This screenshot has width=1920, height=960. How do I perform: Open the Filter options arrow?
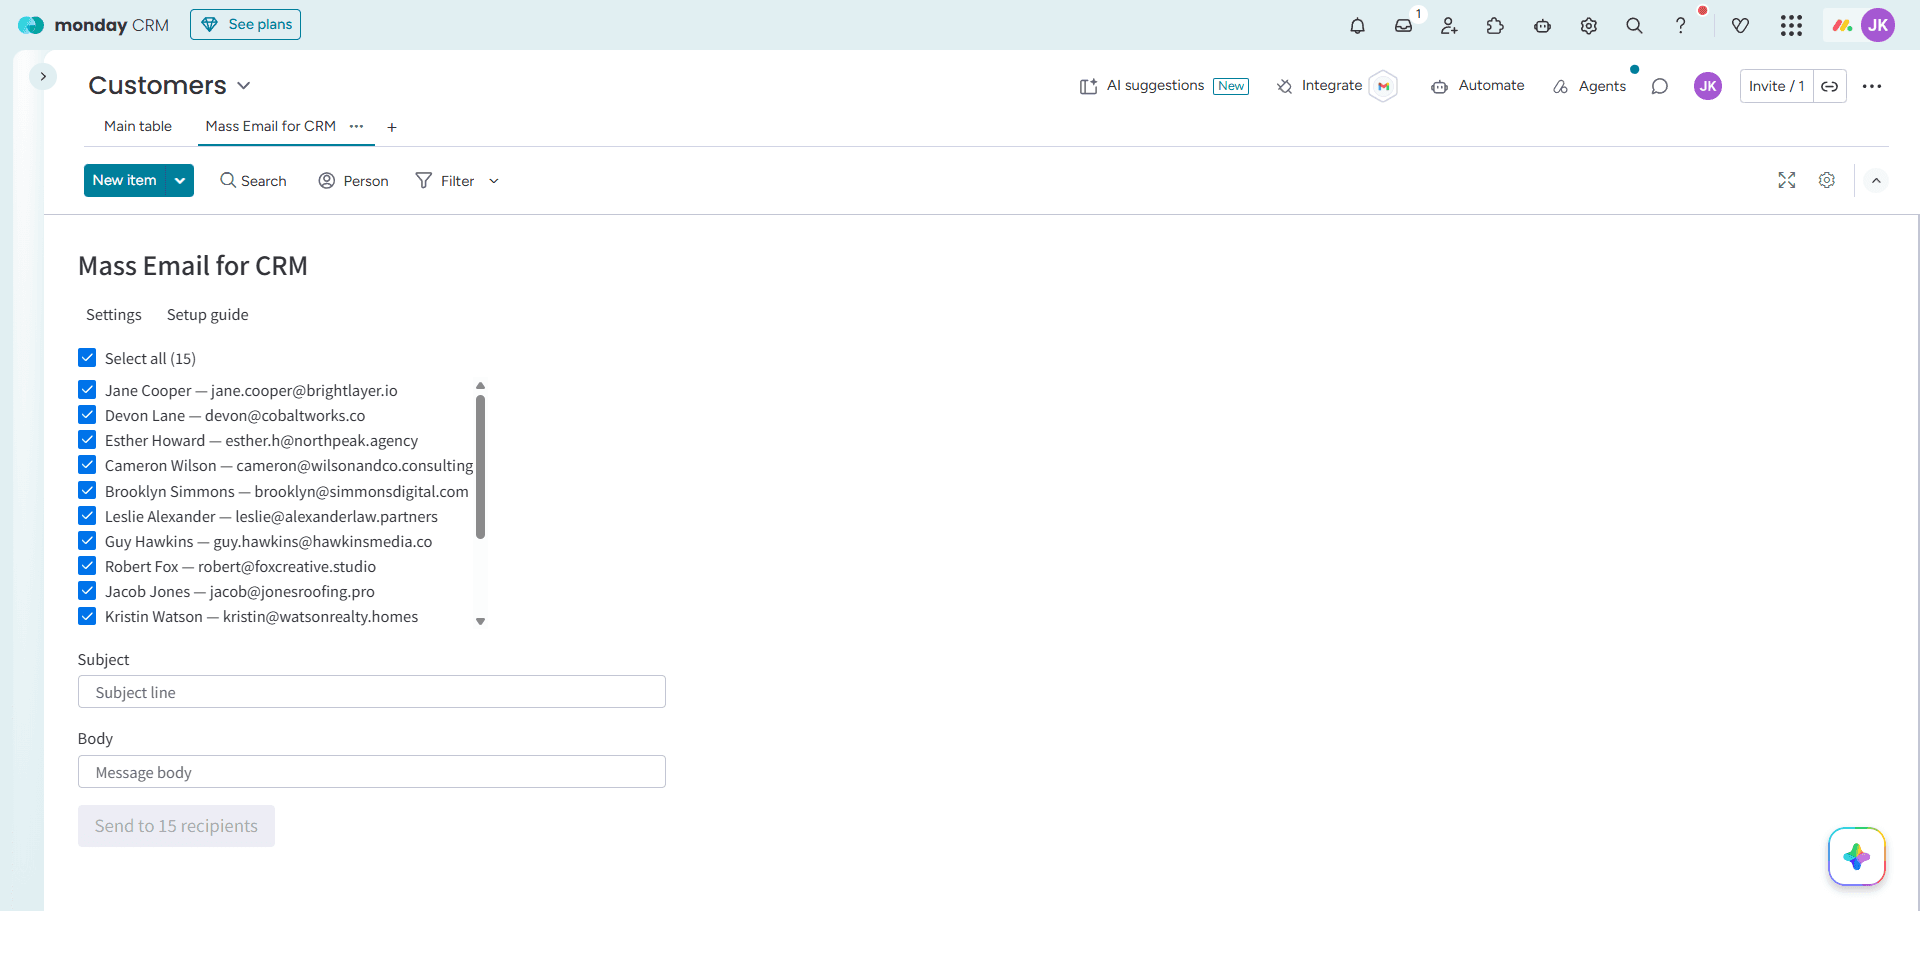[494, 181]
